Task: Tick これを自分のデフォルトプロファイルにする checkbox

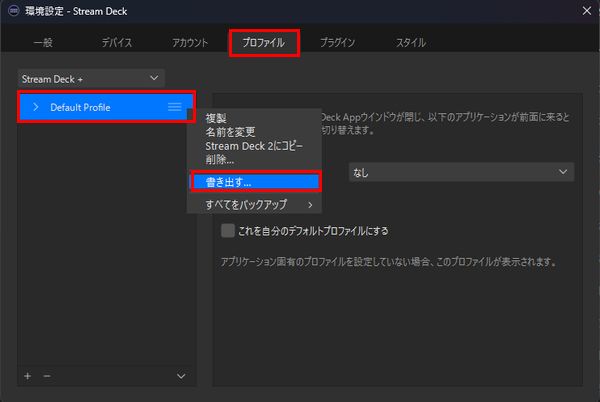Action: click(x=228, y=231)
